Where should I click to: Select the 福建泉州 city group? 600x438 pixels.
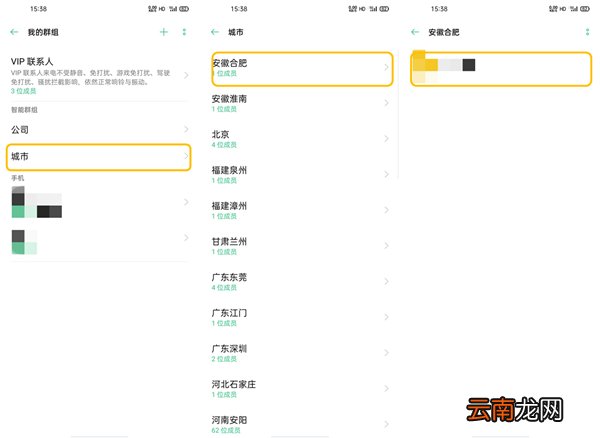click(x=302, y=174)
